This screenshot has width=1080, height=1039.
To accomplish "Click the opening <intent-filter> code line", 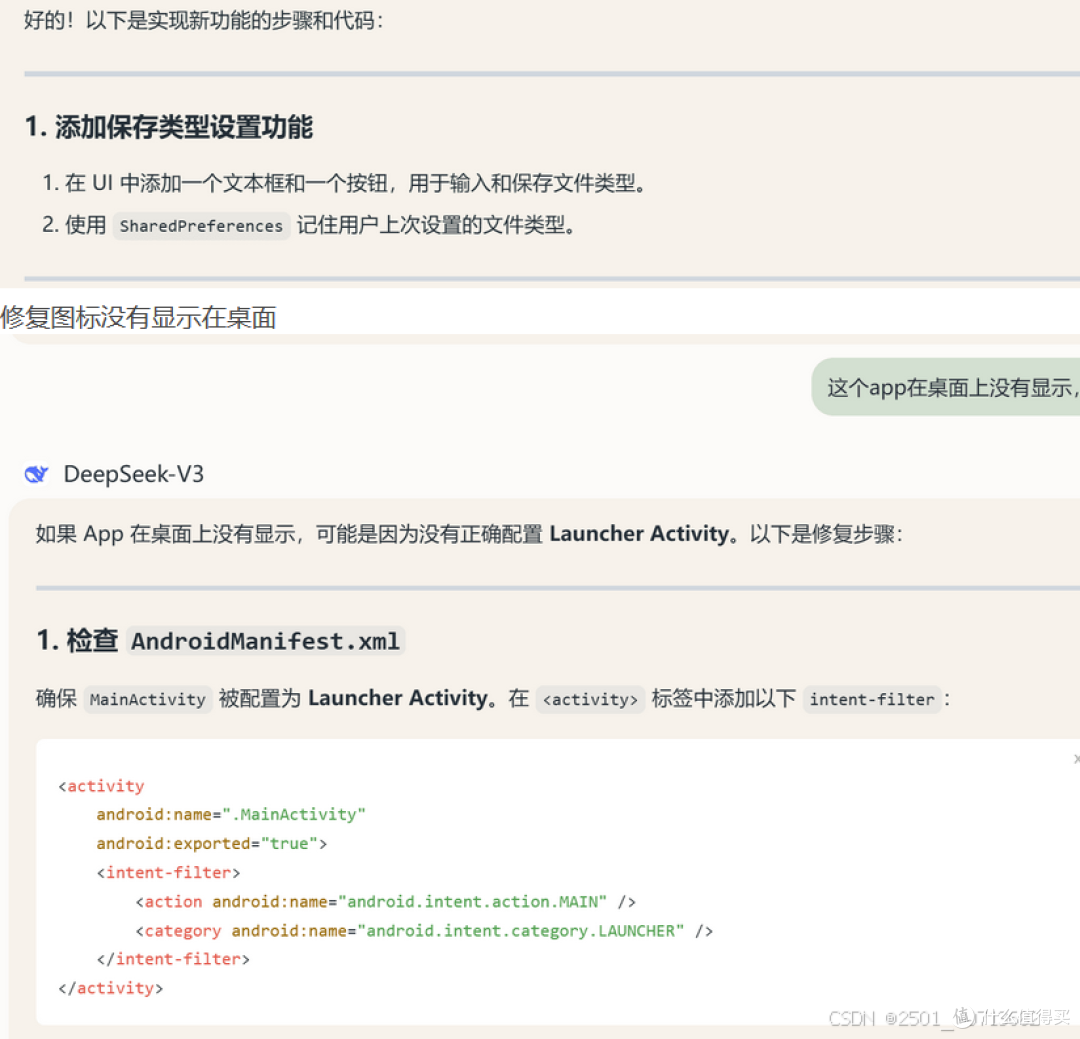I will [169, 872].
